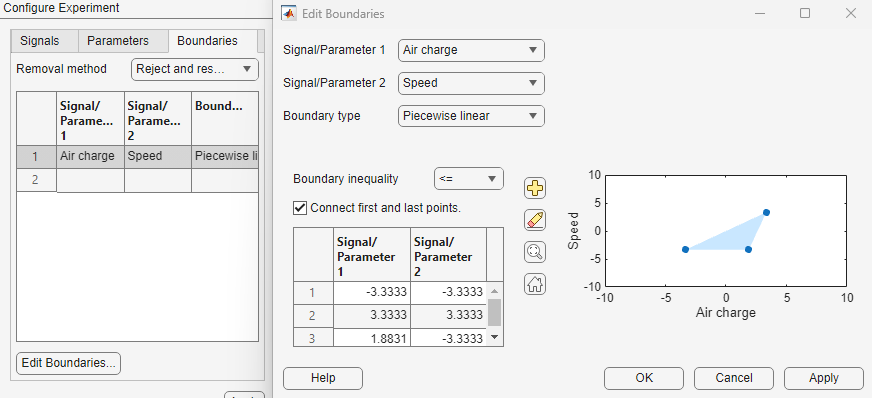Viewport: 872px width, 398px height.
Task: Click the OK button
Action: 644,378
